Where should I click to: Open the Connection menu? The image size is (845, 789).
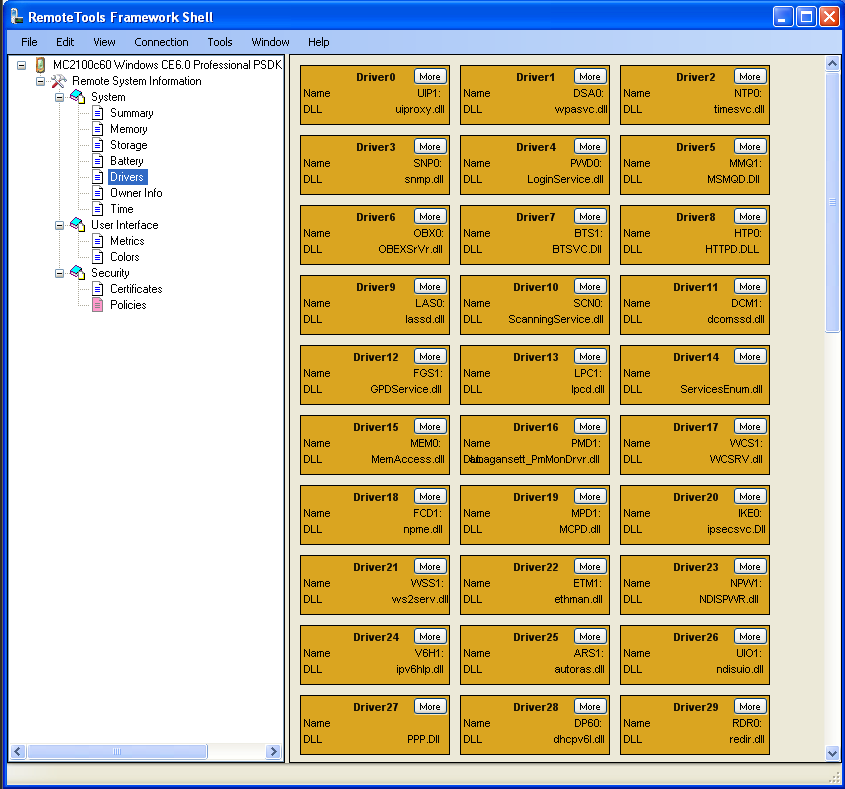(161, 42)
